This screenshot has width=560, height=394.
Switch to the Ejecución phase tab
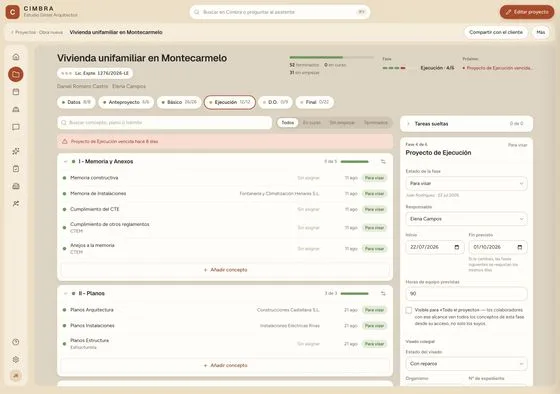tap(230, 102)
